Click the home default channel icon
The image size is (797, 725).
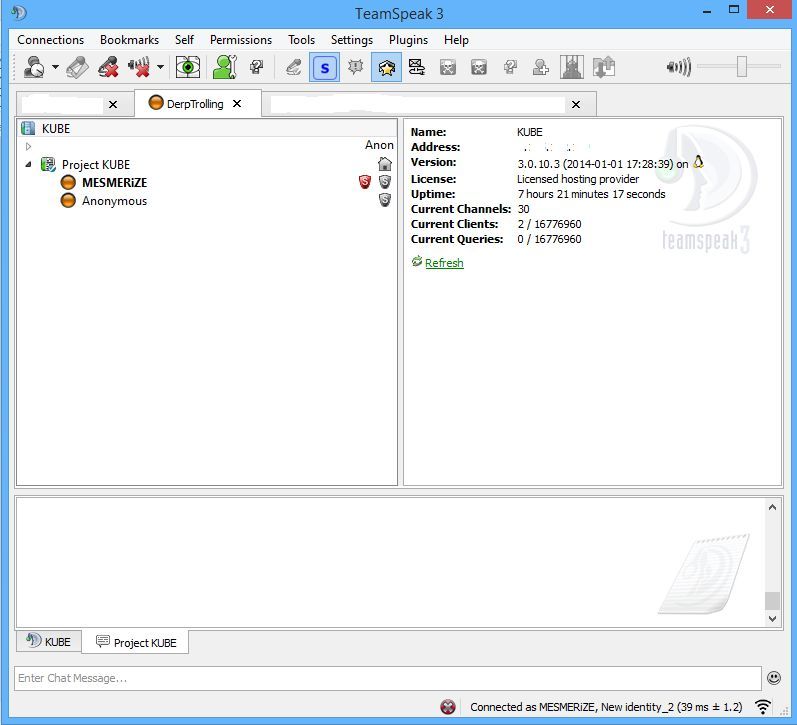point(385,164)
